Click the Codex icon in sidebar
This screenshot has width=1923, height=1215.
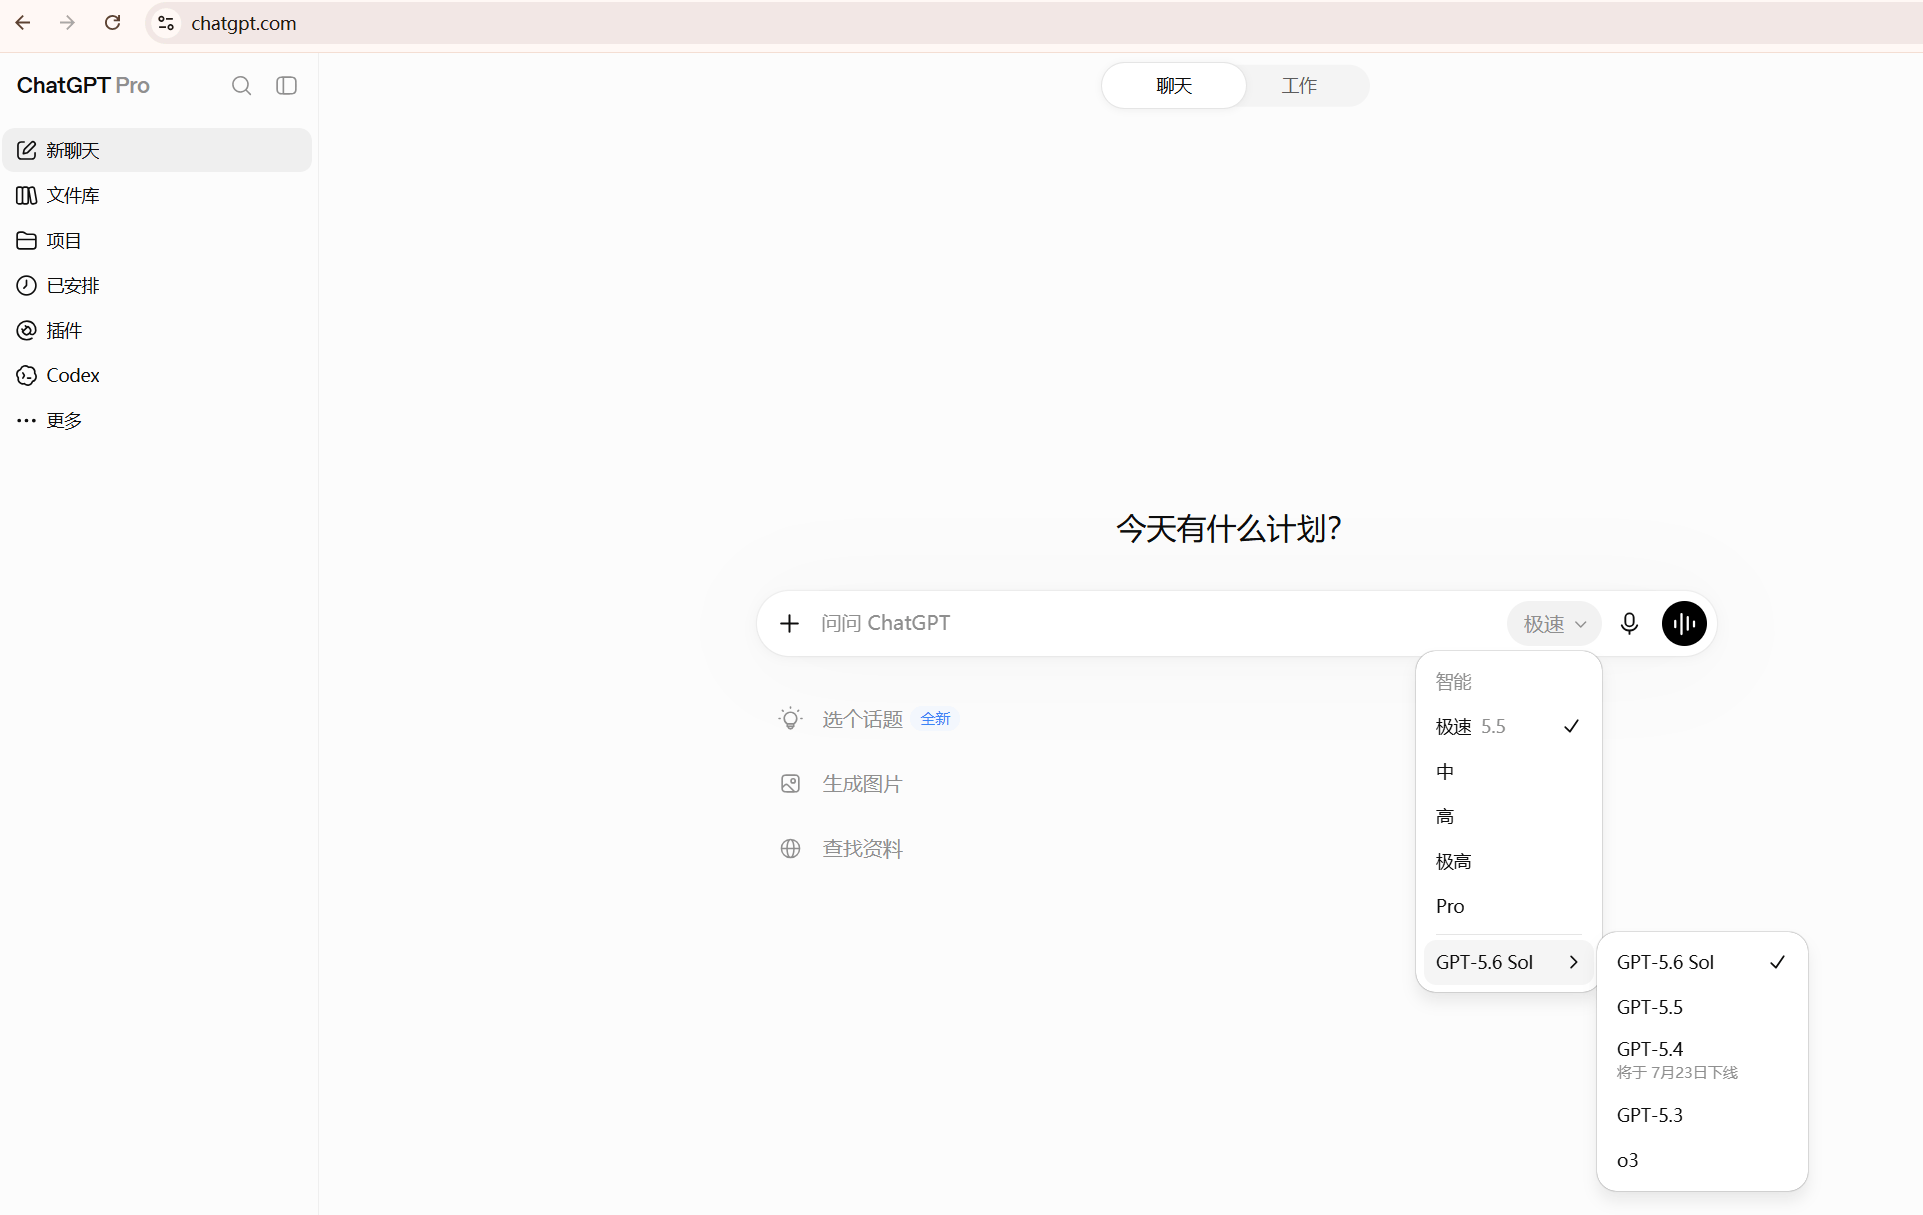point(27,375)
